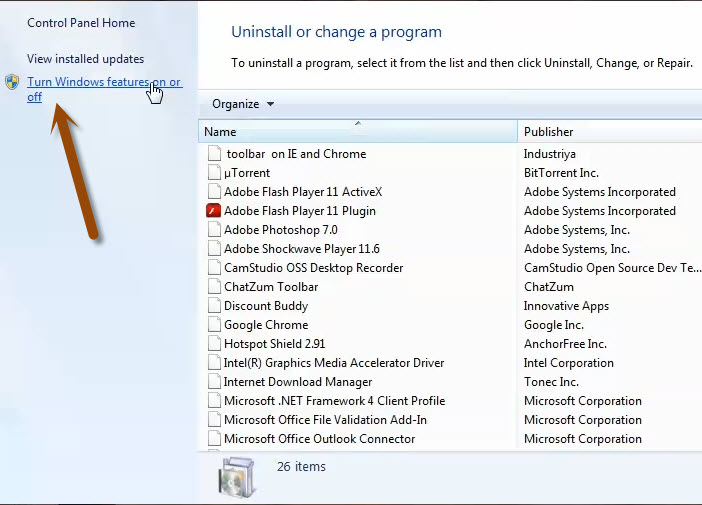Click the µTorrent program icon
This screenshot has width=702, height=505.
214,172
